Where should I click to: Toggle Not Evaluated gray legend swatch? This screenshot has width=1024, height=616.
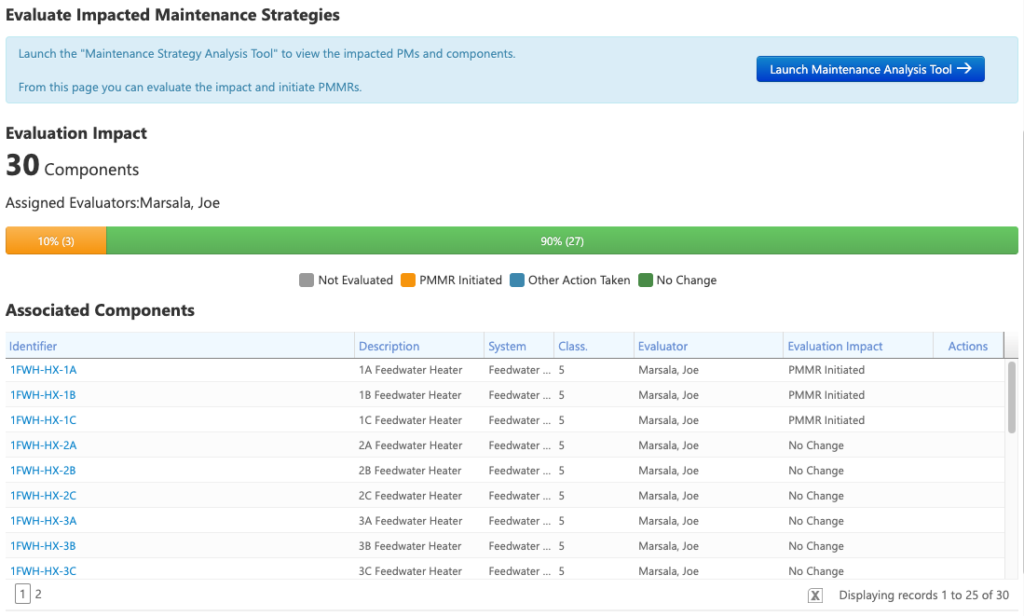pos(306,280)
